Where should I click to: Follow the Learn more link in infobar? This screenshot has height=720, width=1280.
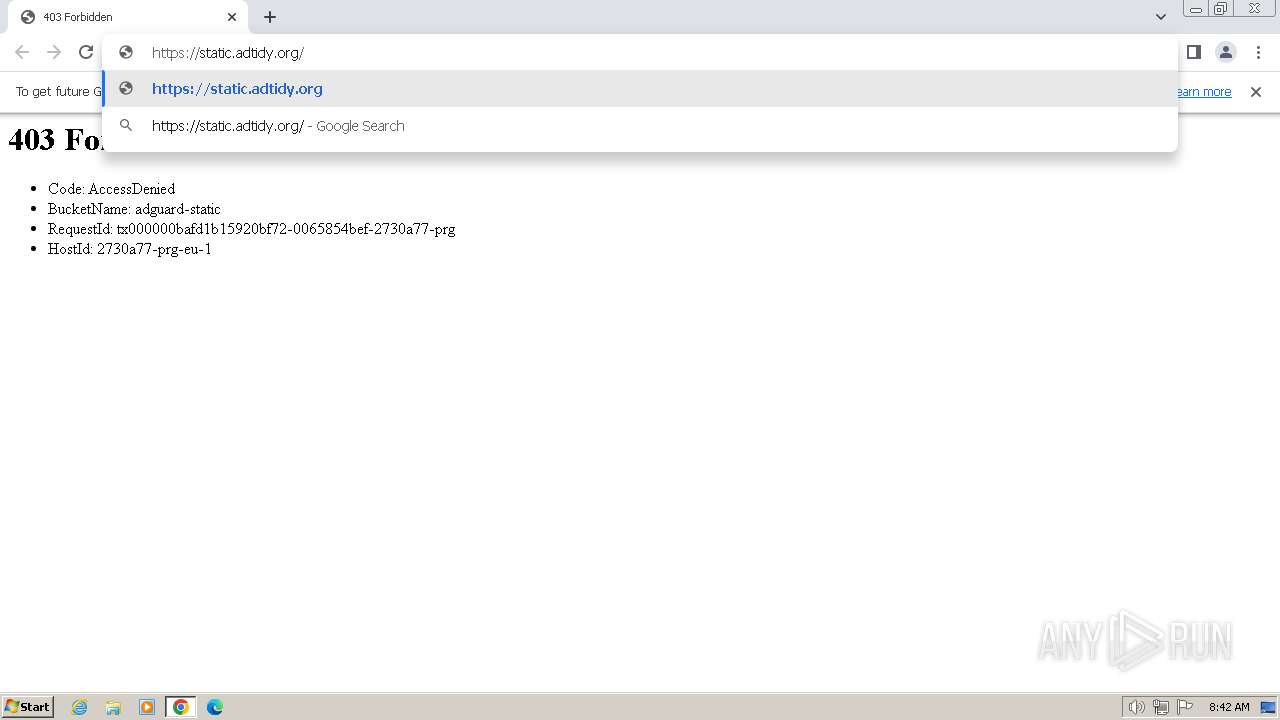1202,92
